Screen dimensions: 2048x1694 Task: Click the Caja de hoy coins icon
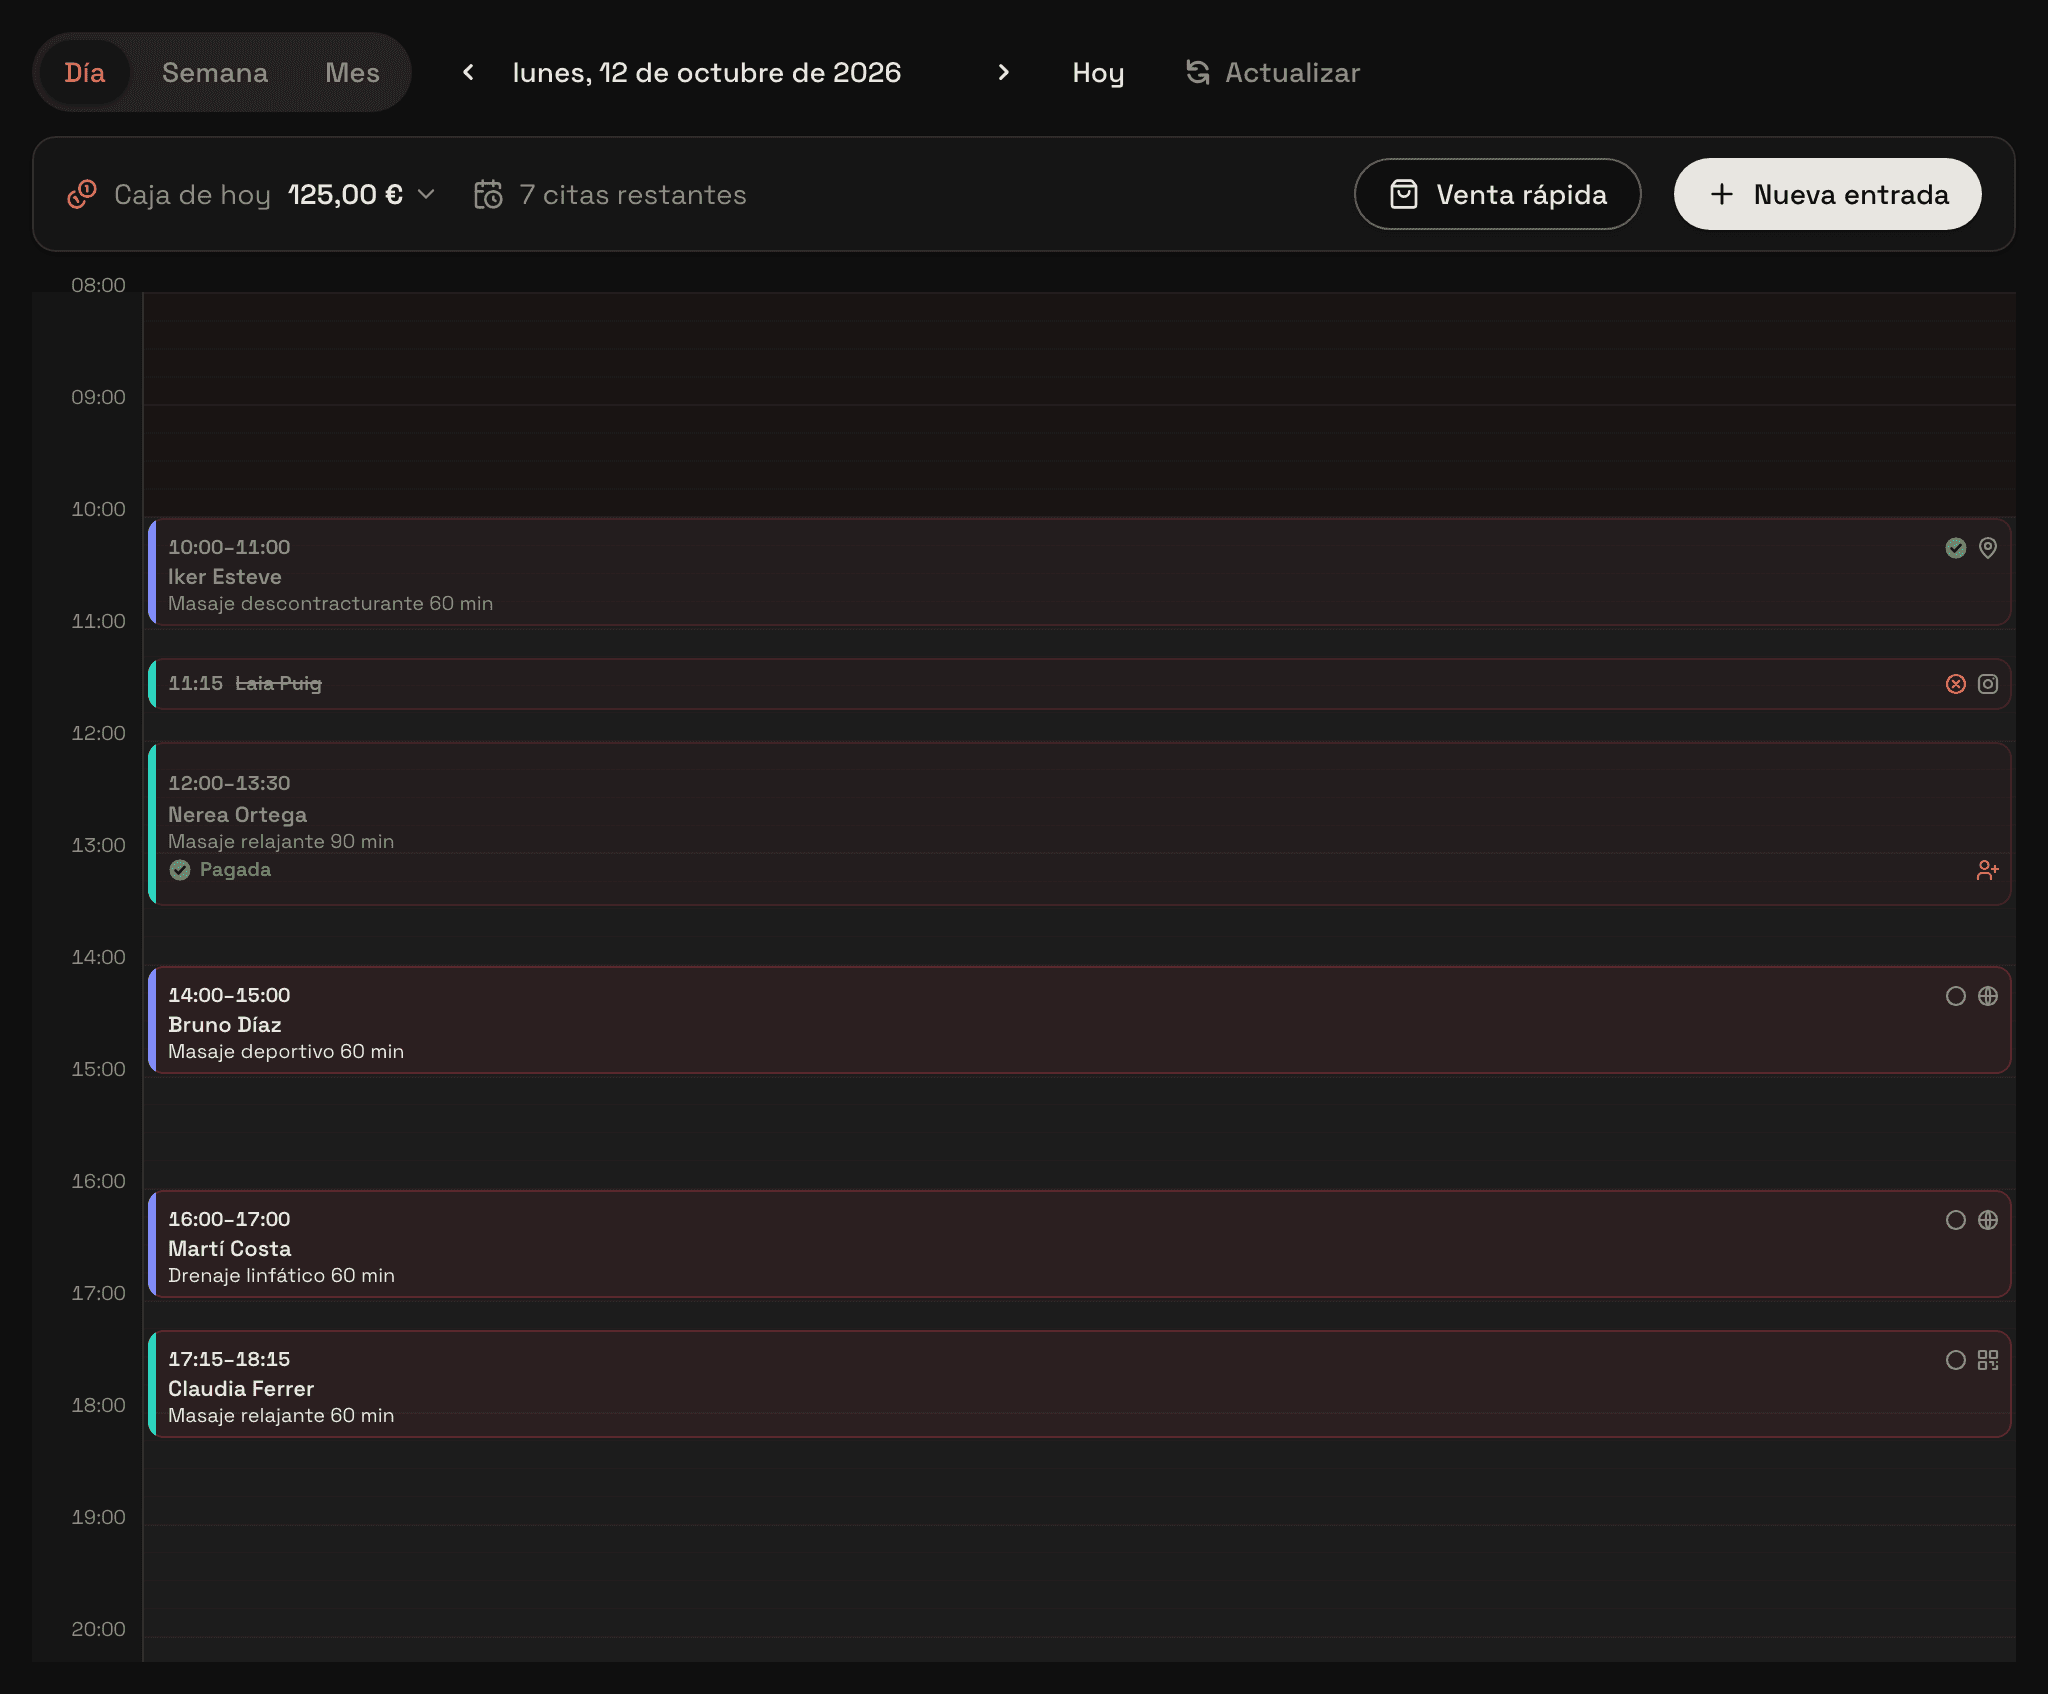click(x=82, y=194)
